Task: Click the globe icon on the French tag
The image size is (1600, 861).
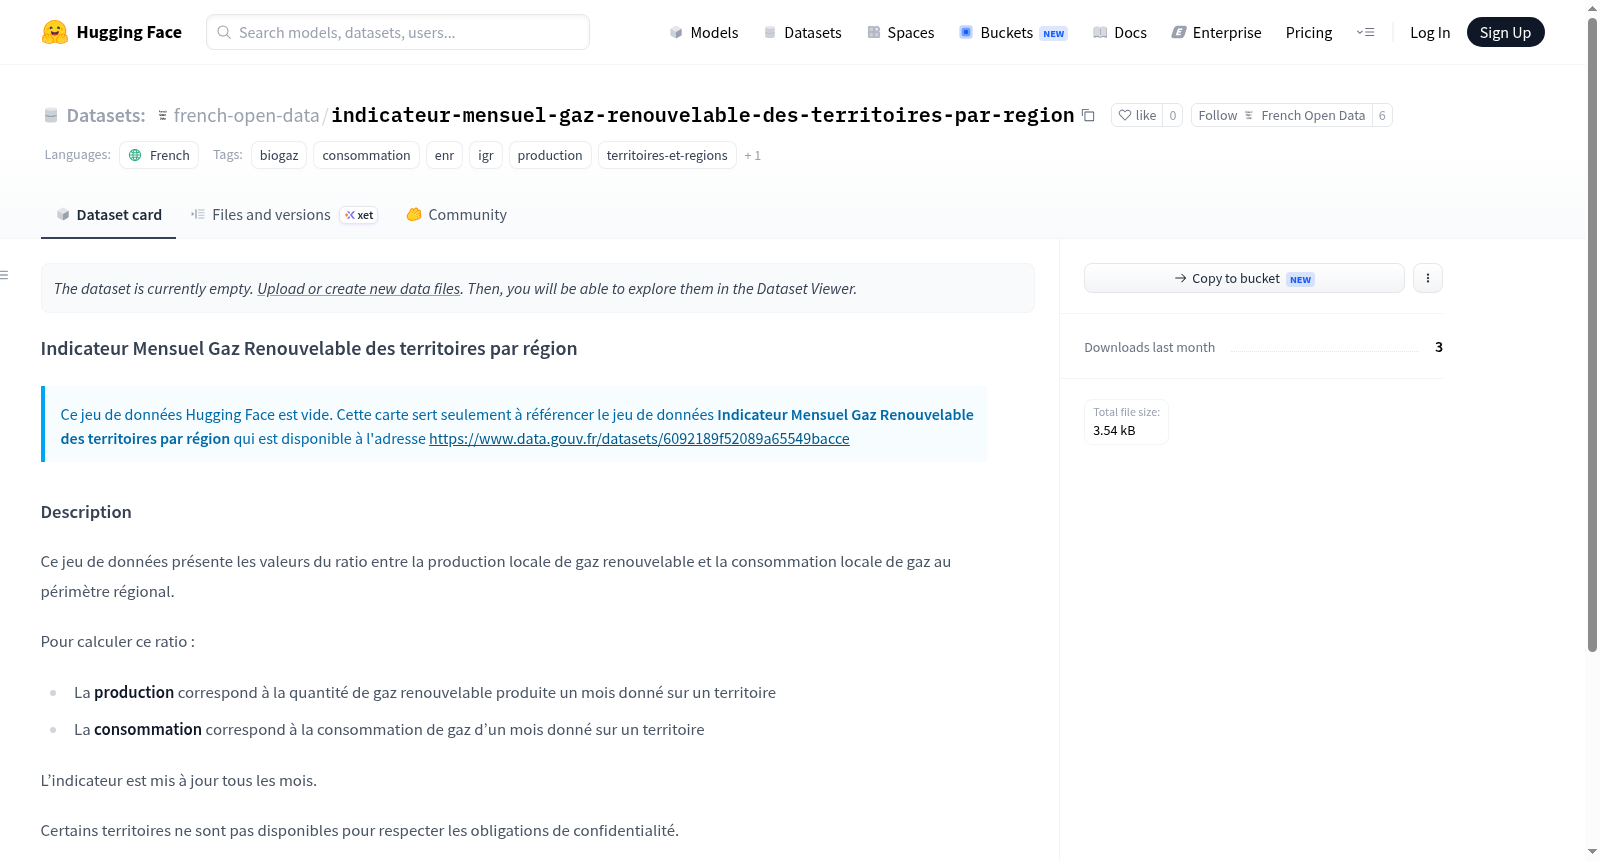Action: (x=135, y=155)
